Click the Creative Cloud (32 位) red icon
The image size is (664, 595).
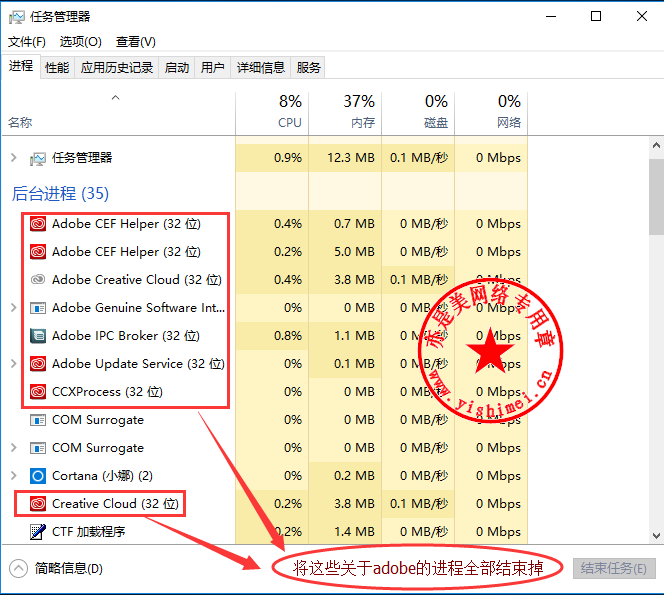(38, 504)
